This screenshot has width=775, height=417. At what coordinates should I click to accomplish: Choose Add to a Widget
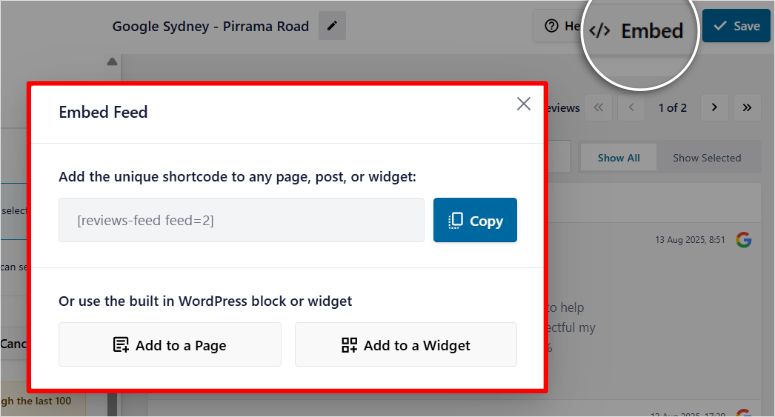pyautogui.click(x=406, y=345)
